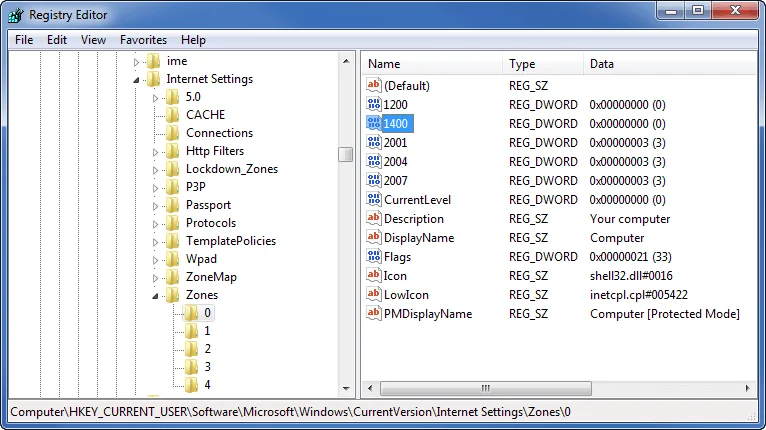Select the PMDisplayName string icon

374,314
